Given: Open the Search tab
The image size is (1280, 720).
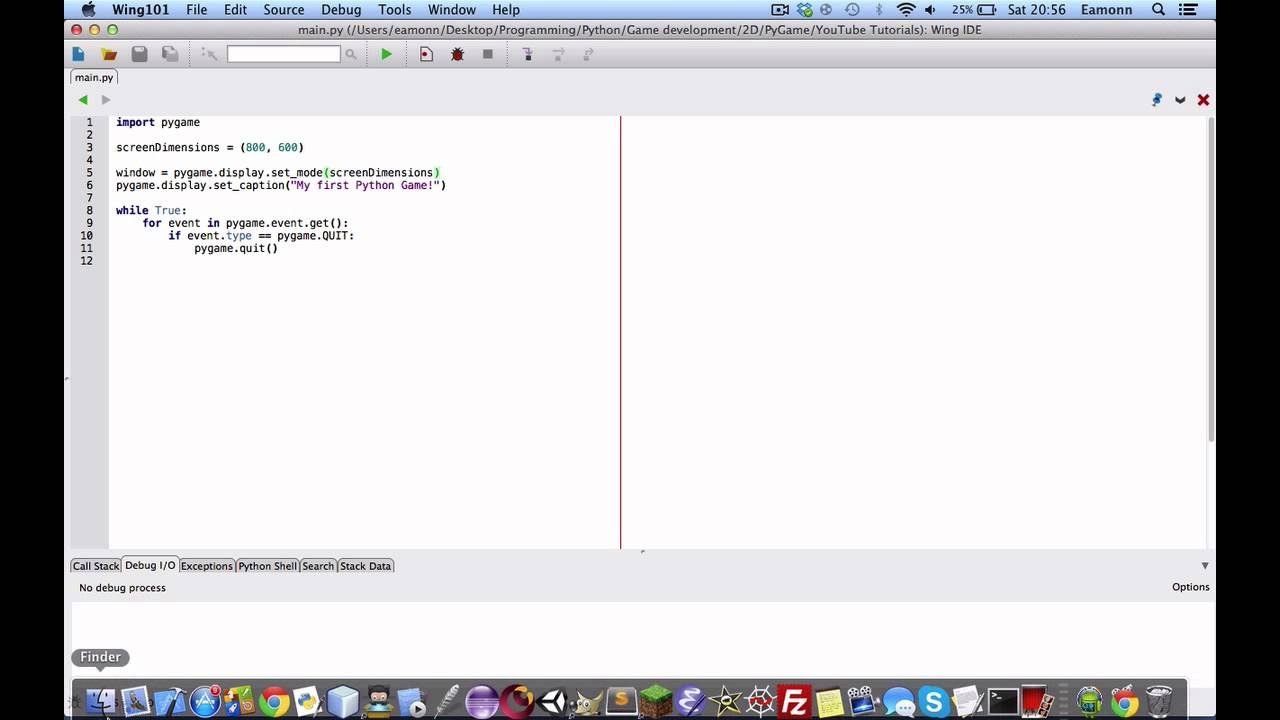Looking at the screenshot, I should pos(318,566).
